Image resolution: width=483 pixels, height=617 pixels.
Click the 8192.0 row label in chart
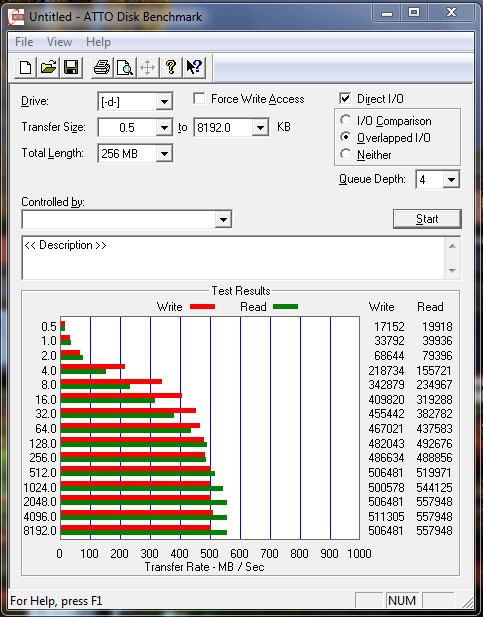pos(40,531)
